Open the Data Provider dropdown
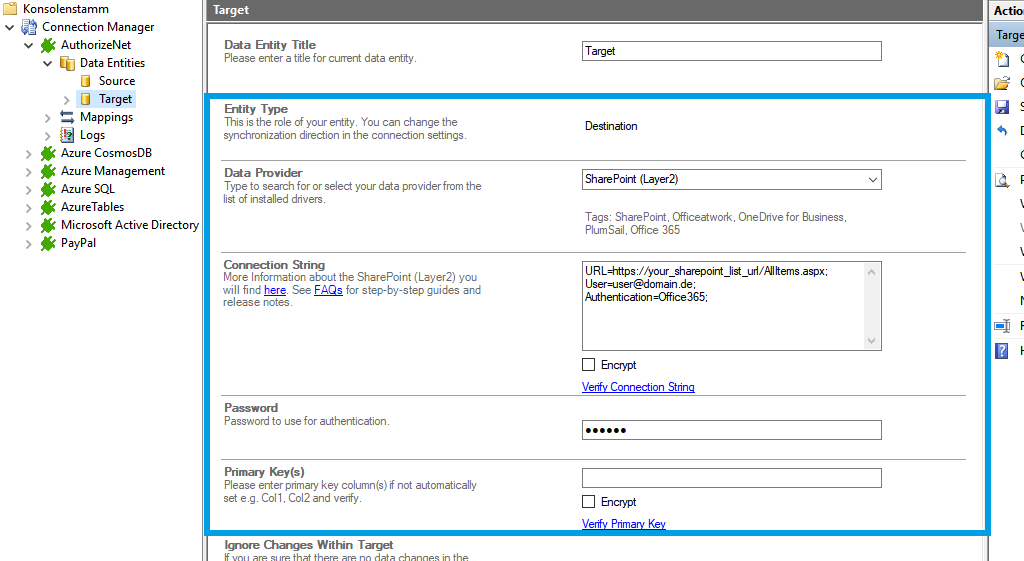The image size is (1024, 561). (x=872, y=180)
